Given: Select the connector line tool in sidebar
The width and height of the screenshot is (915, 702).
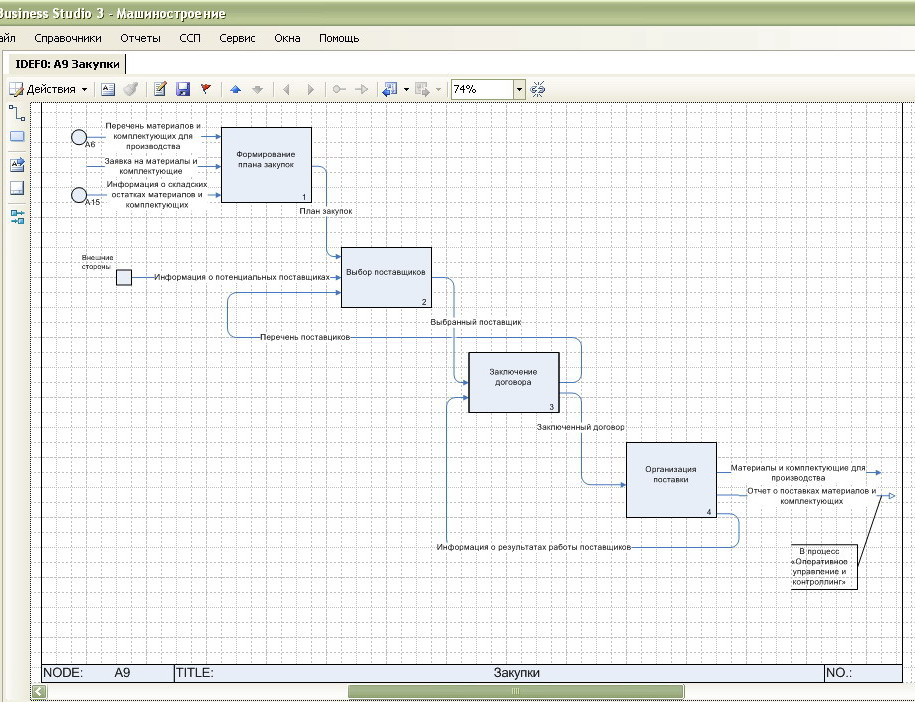Looking at the screenshot, I should pyautogui.click(x=17, y=112).
